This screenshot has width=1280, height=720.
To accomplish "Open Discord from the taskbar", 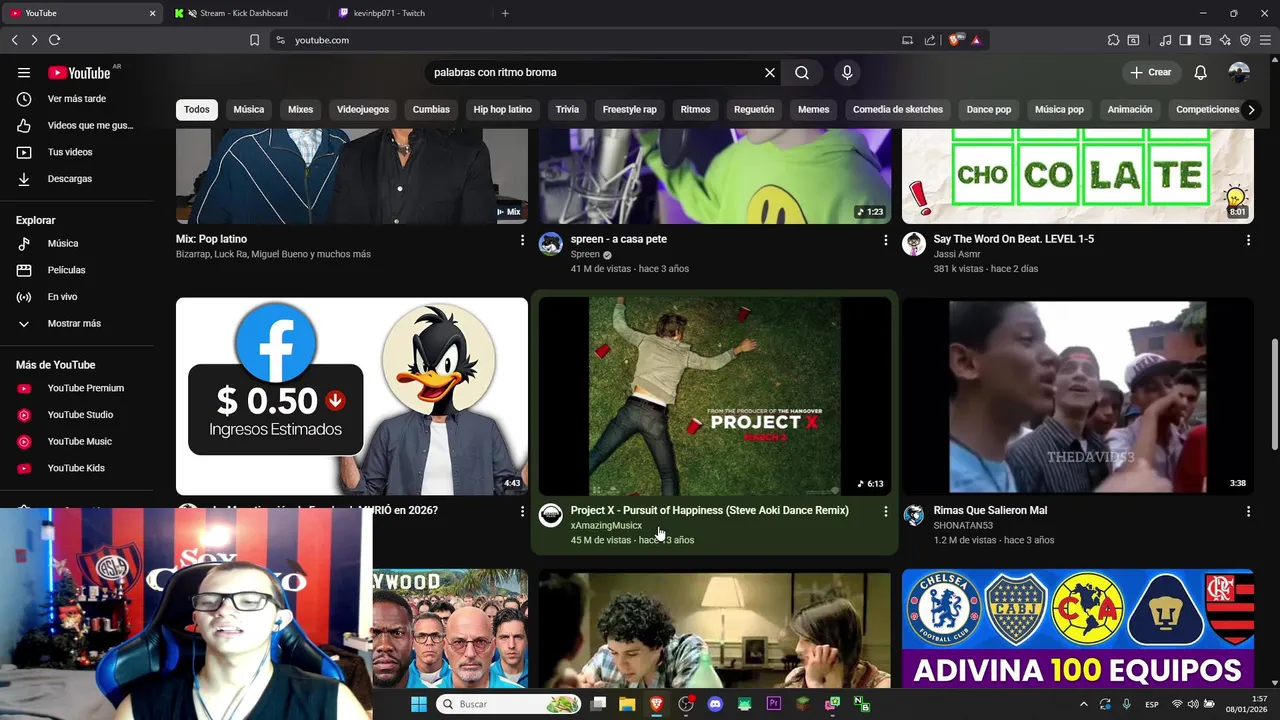I will click(x=715, y=704).
